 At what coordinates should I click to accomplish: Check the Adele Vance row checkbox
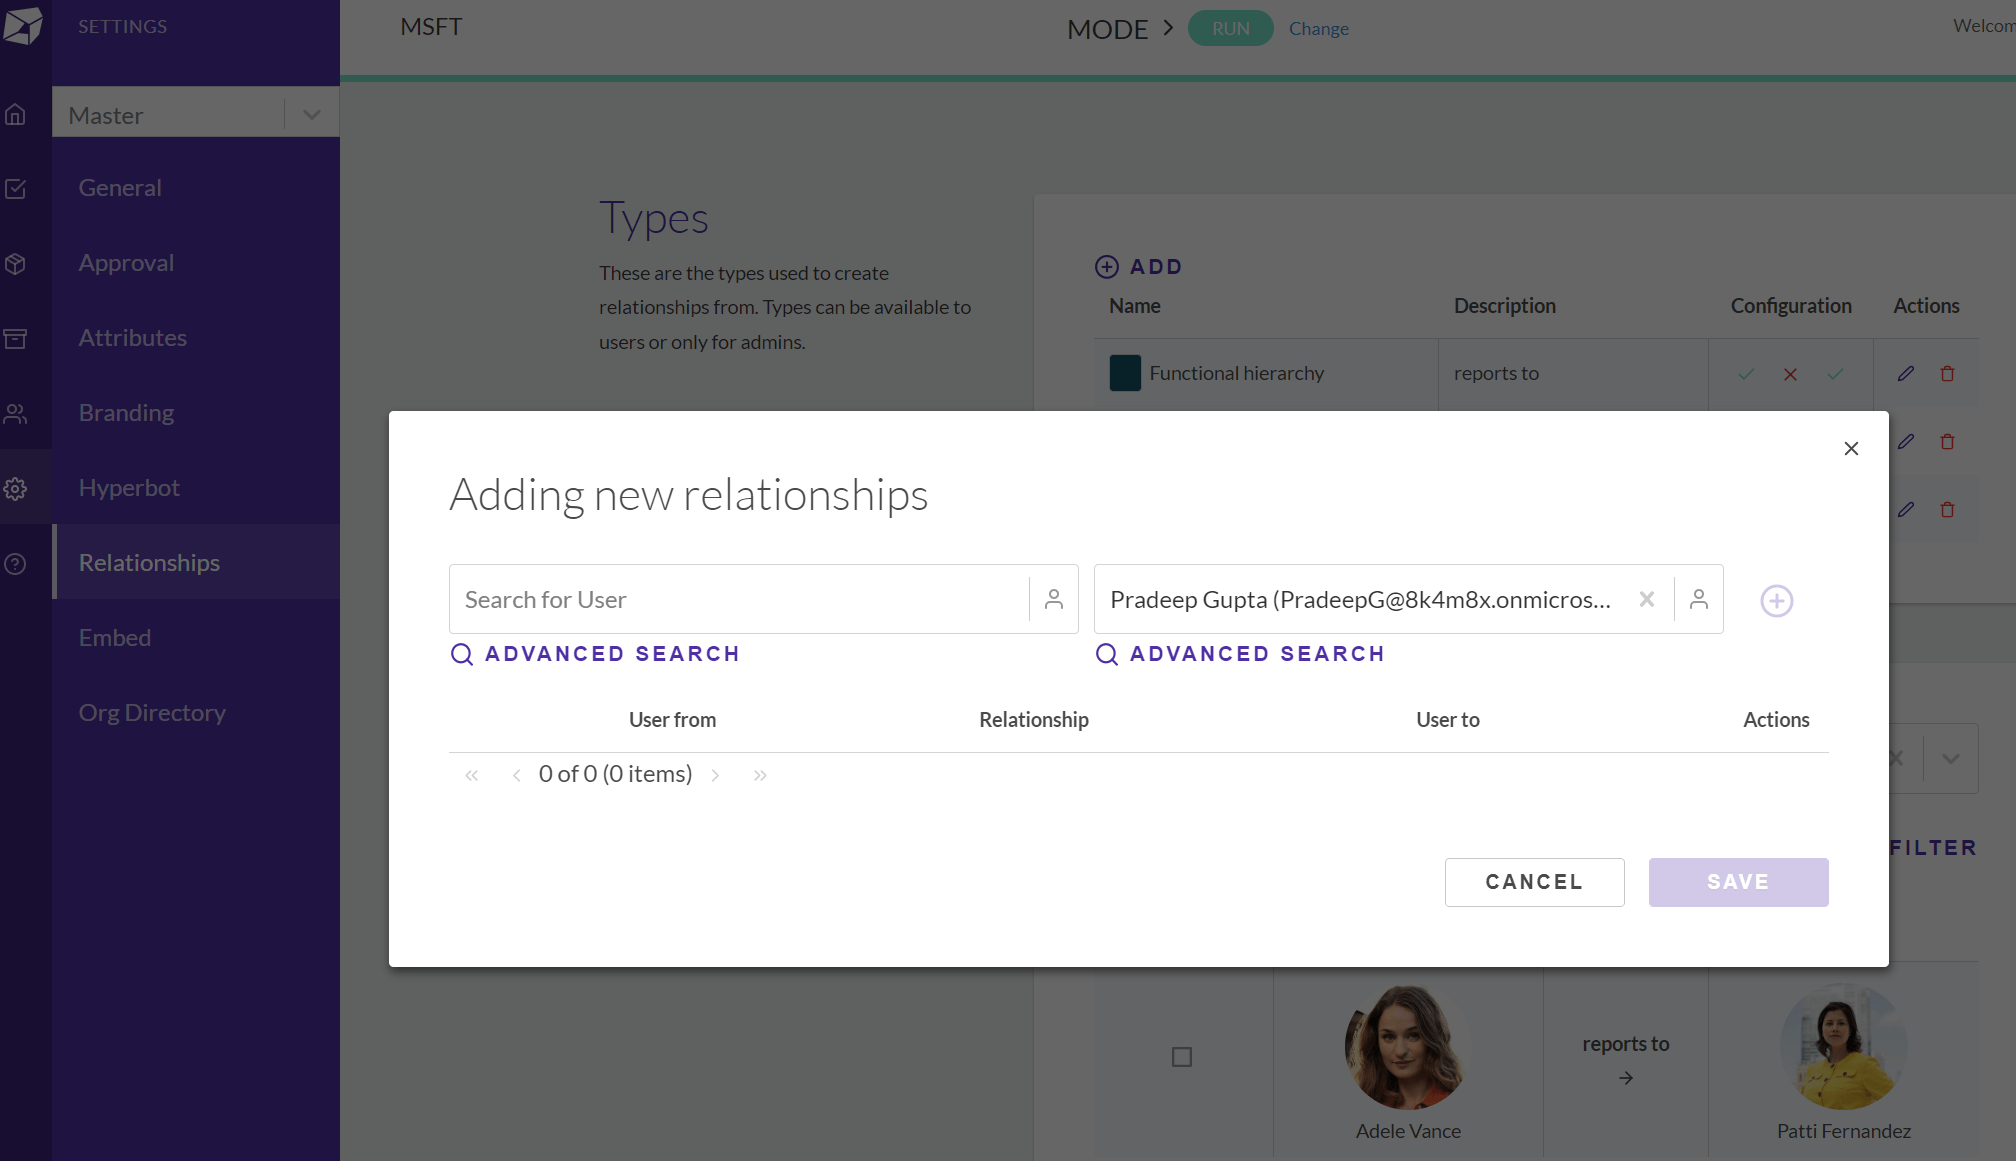tap(1182, 1057)
